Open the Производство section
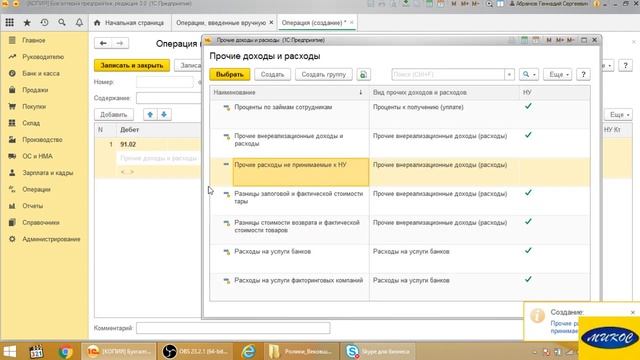Viewport: 640px width, 360px height. [42, 140]
